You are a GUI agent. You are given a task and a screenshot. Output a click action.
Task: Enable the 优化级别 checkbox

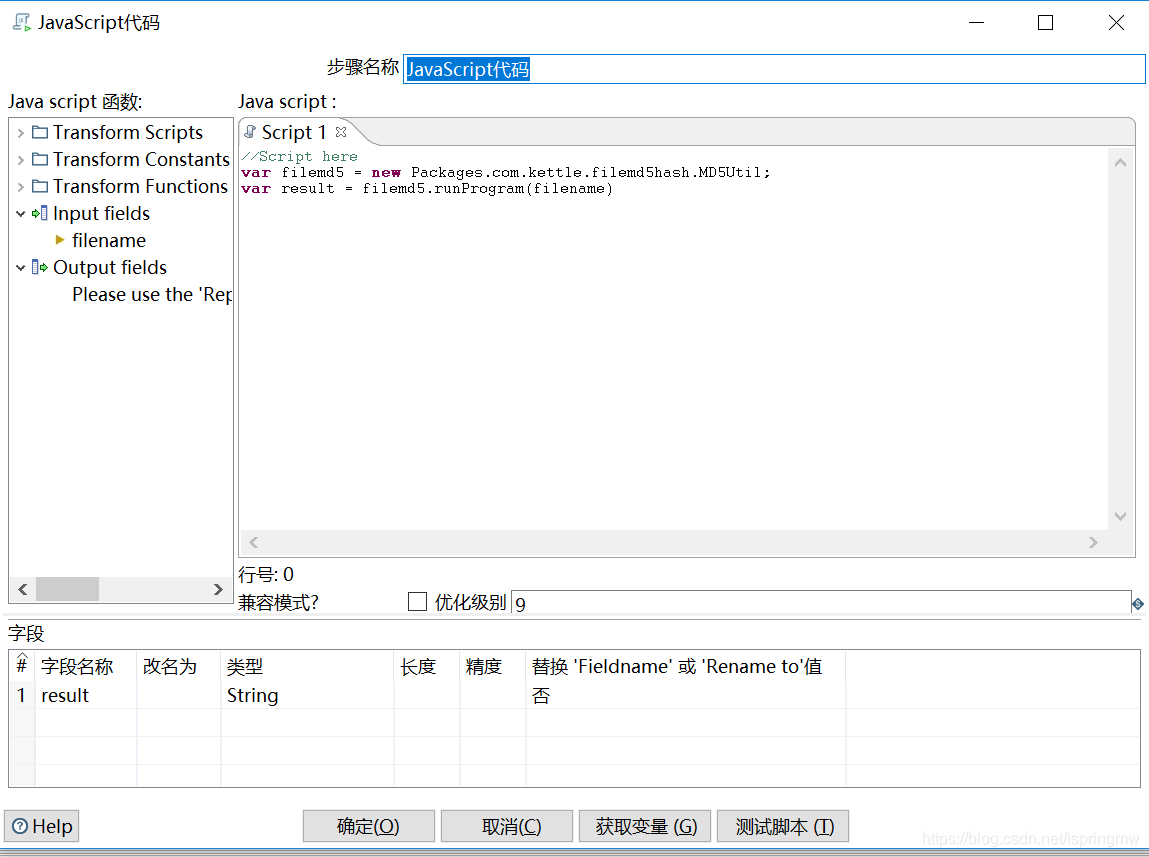(417, 601)
